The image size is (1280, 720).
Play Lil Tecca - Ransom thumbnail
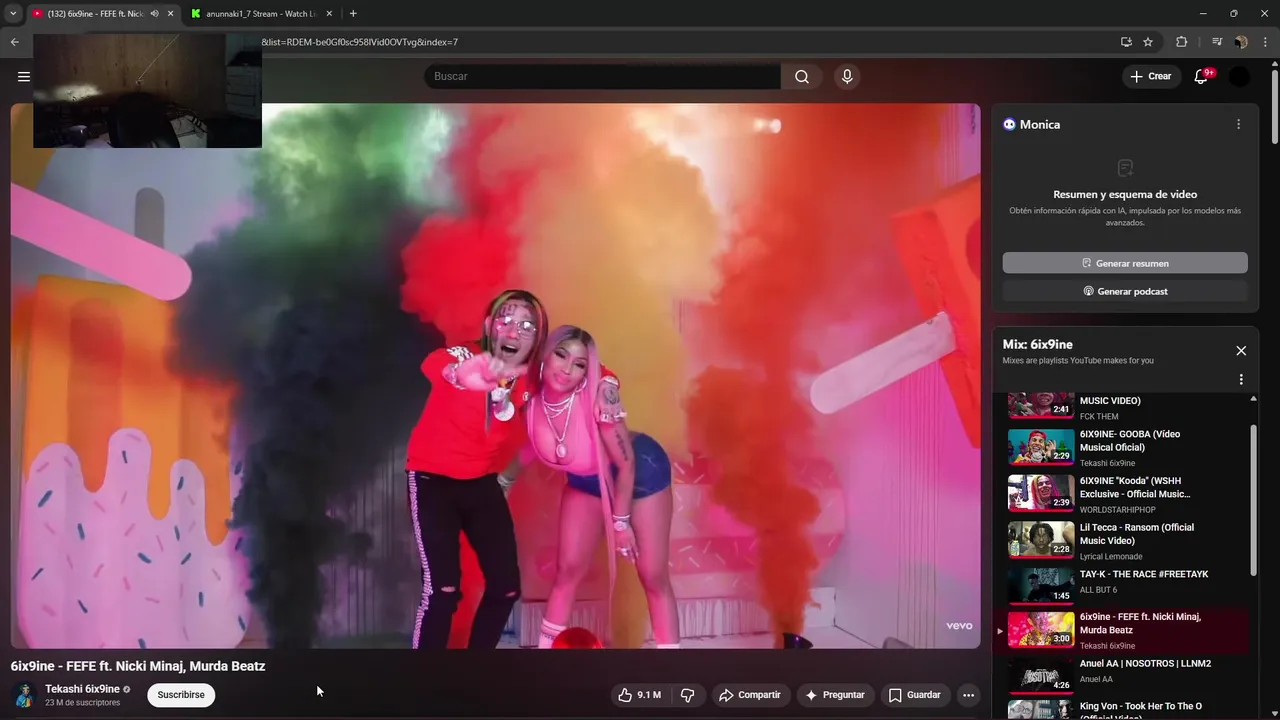click(x=1040, y=540)
